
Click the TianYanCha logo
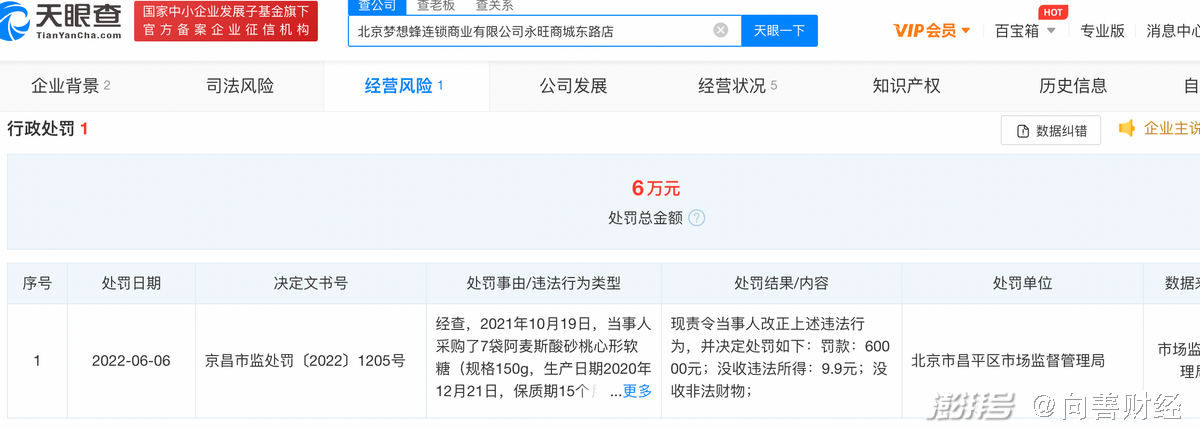pos(63,22)
